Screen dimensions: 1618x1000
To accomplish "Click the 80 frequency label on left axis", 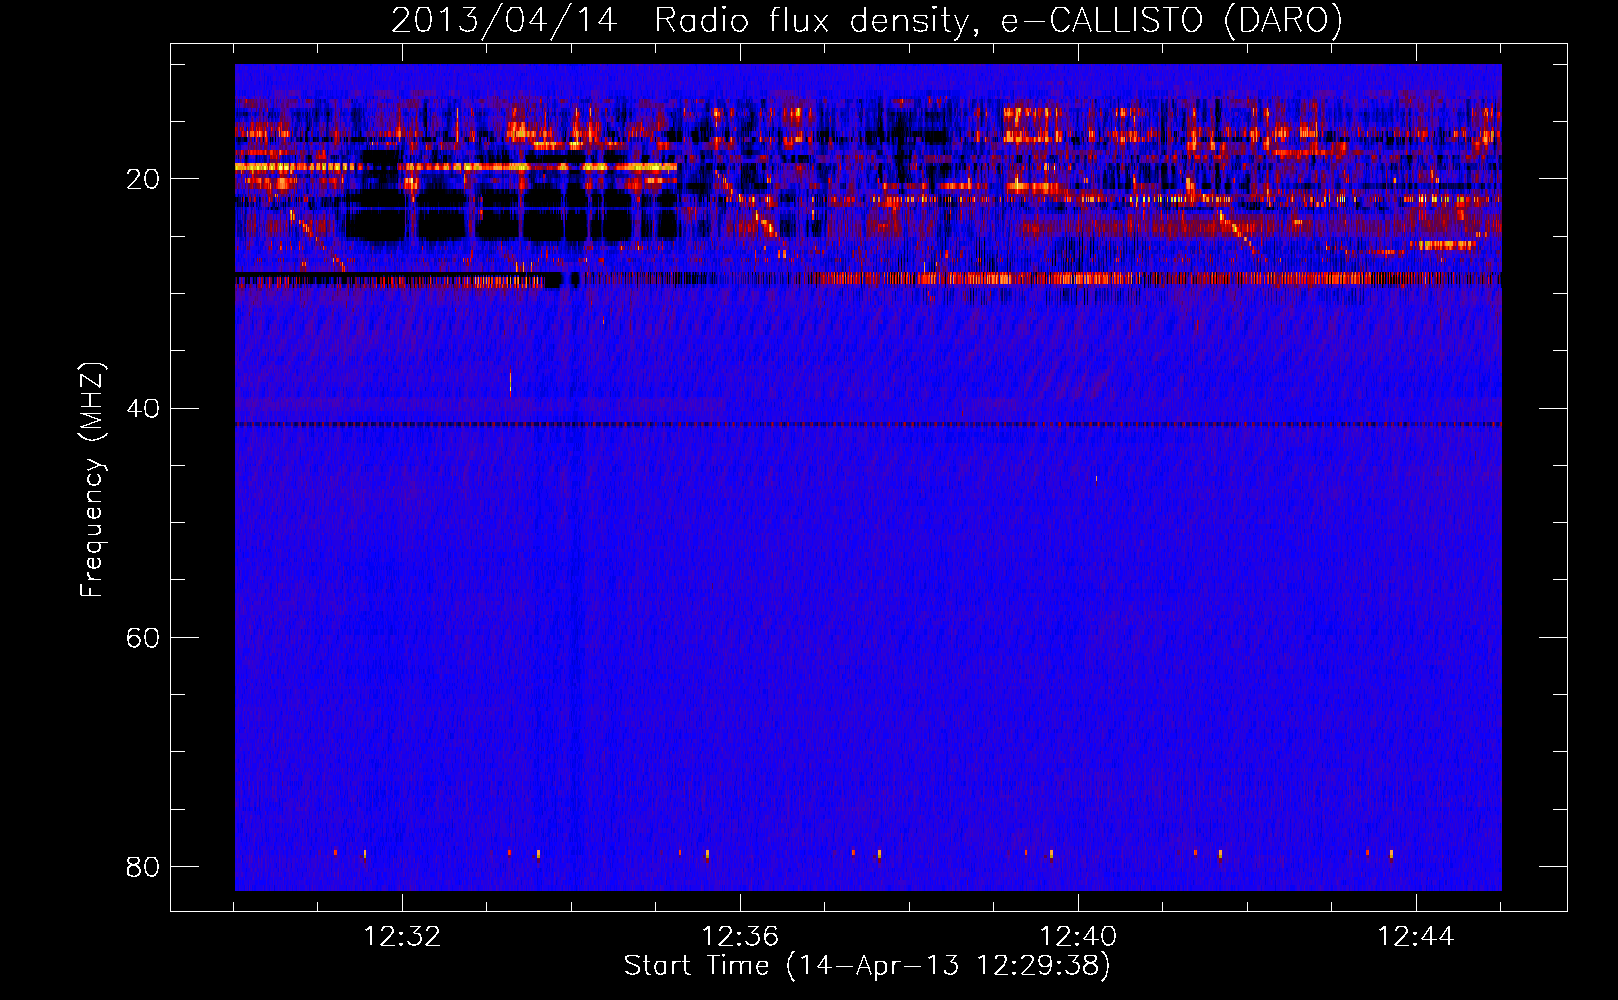I will pos(143,867).
